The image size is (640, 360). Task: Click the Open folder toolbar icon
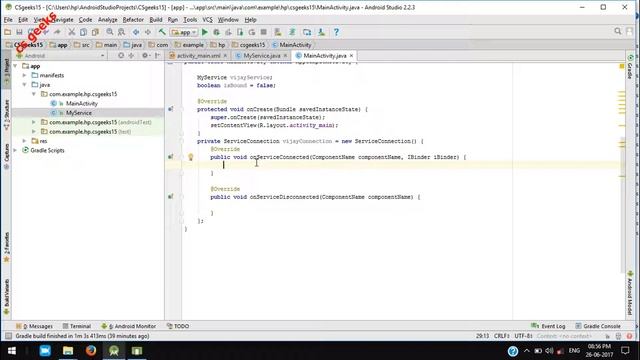pyautogui.click(x=7, y=32)
